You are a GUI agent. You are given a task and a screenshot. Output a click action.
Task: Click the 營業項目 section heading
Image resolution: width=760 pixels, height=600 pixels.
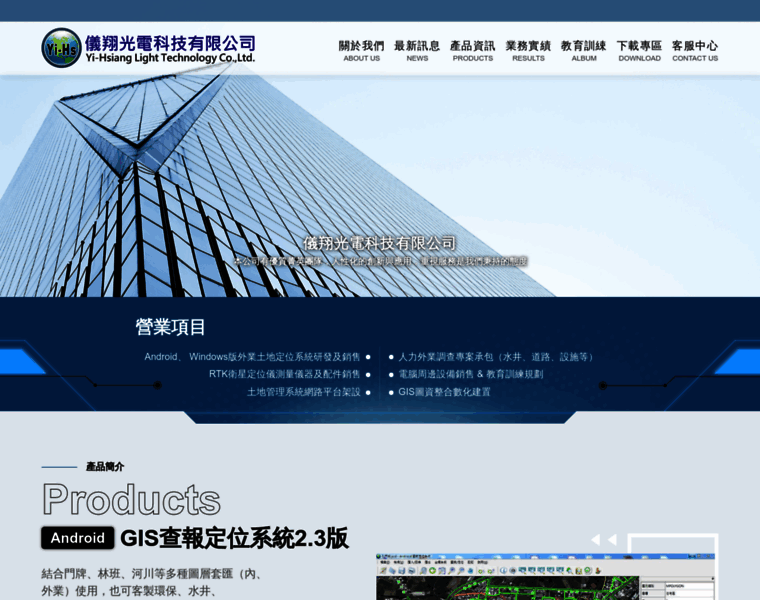click(x=170, y=327)
